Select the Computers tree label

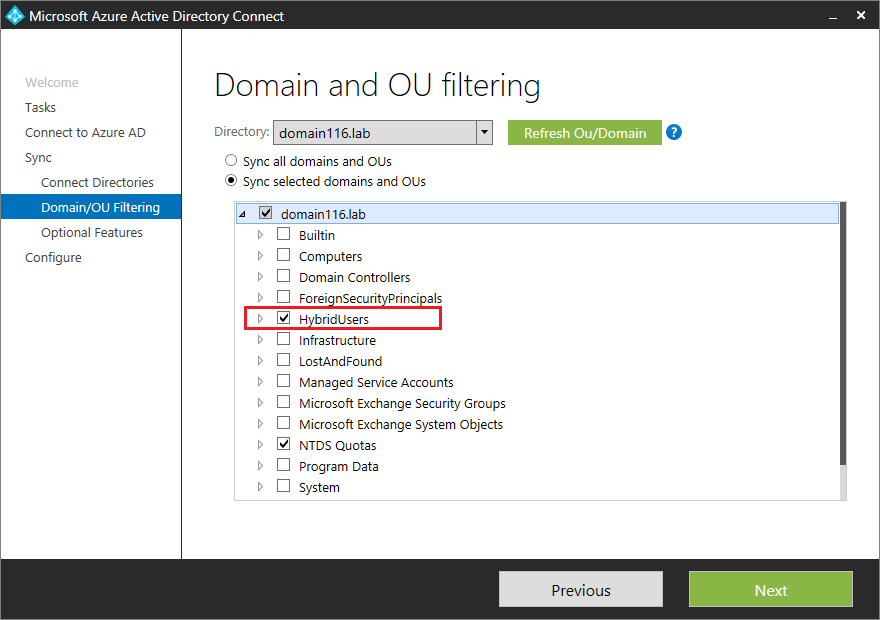[x=331, y=256]
